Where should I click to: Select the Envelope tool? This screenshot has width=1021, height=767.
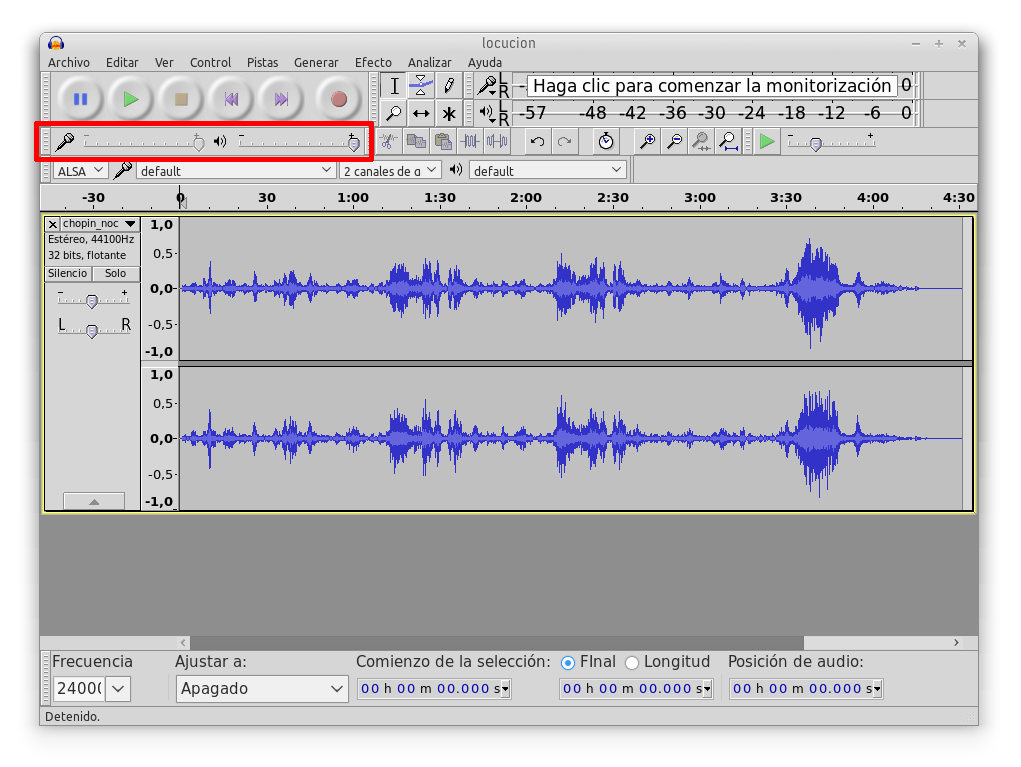tap(421, 85)
